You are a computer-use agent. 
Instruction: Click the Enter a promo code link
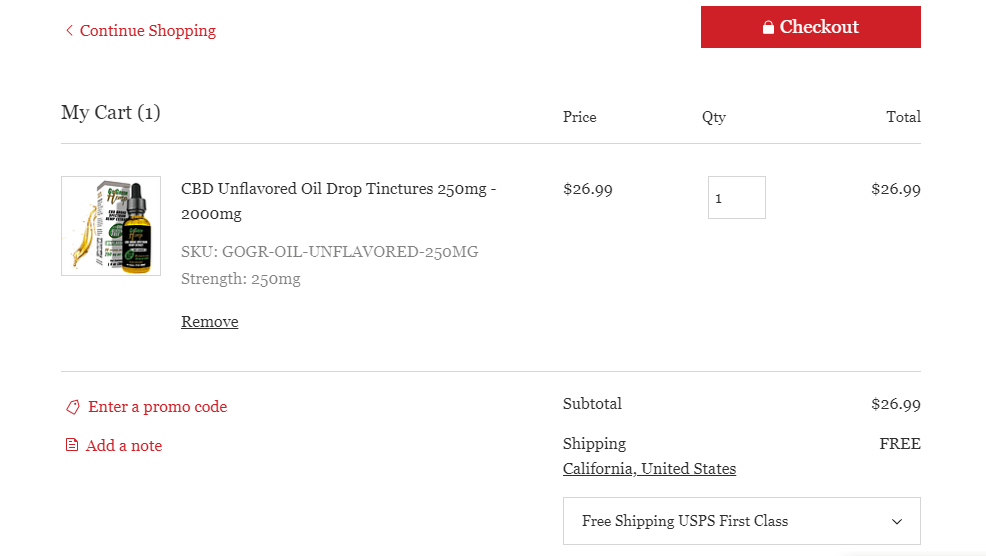[157, 407]
